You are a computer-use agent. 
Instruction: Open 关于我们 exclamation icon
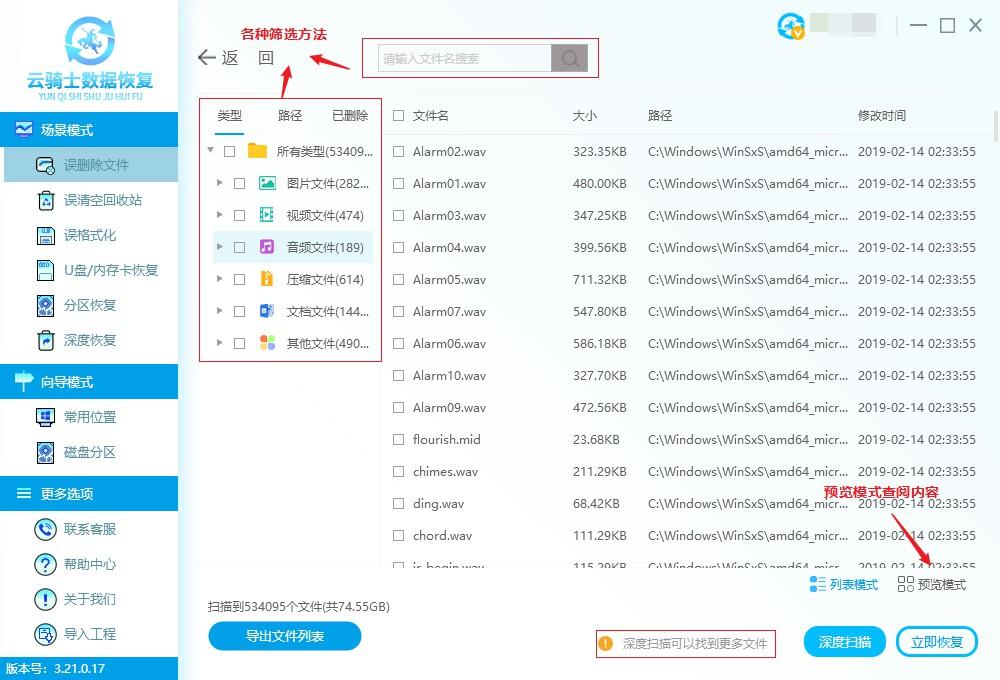[45, 599]
